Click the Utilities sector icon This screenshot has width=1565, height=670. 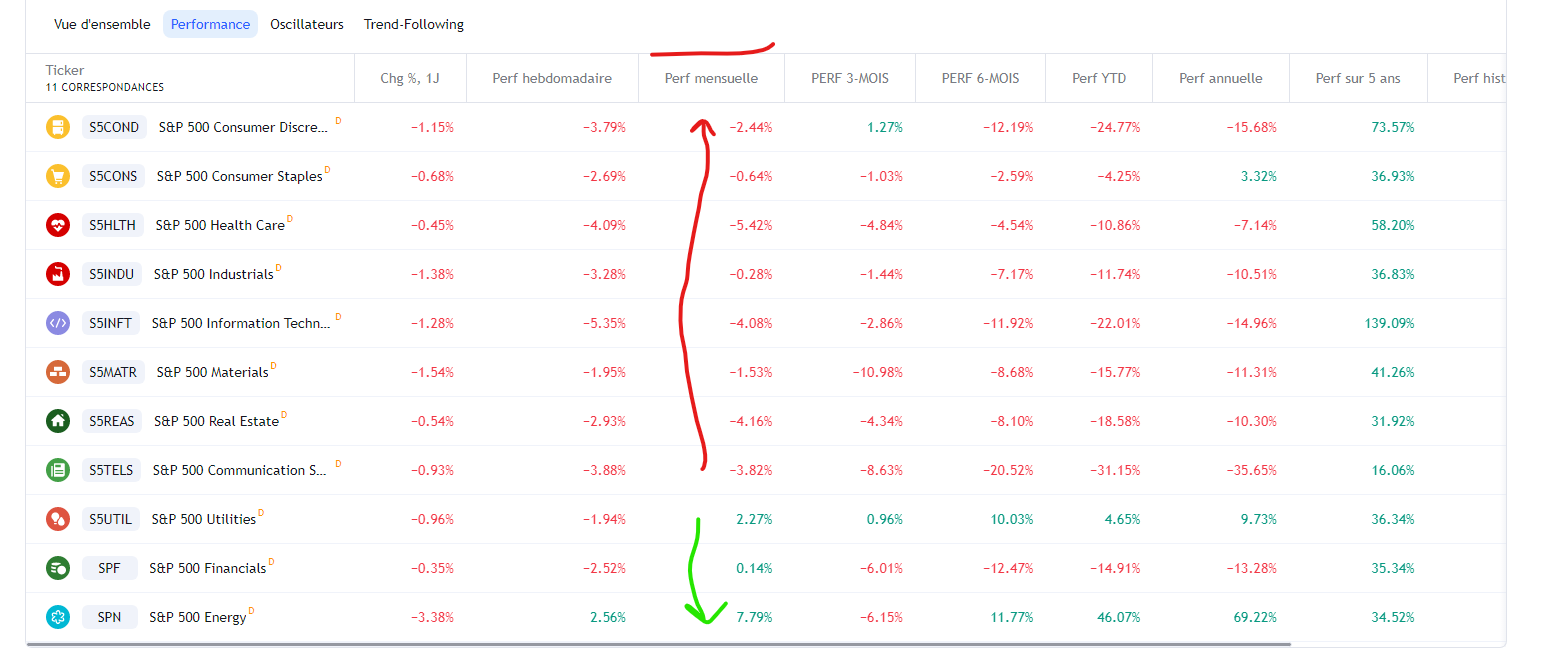(x=58, y=519)
